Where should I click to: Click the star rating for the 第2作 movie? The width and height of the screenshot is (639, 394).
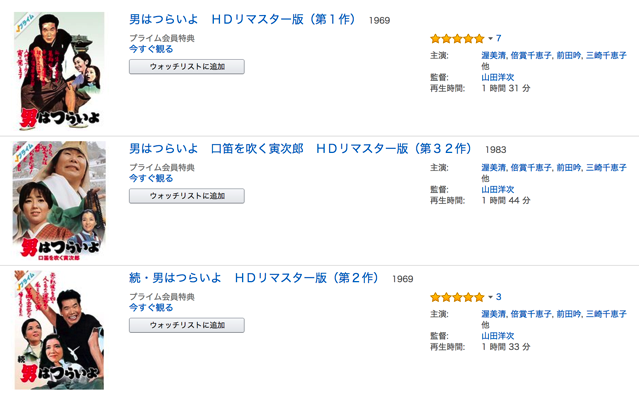(x=457, y=297)
